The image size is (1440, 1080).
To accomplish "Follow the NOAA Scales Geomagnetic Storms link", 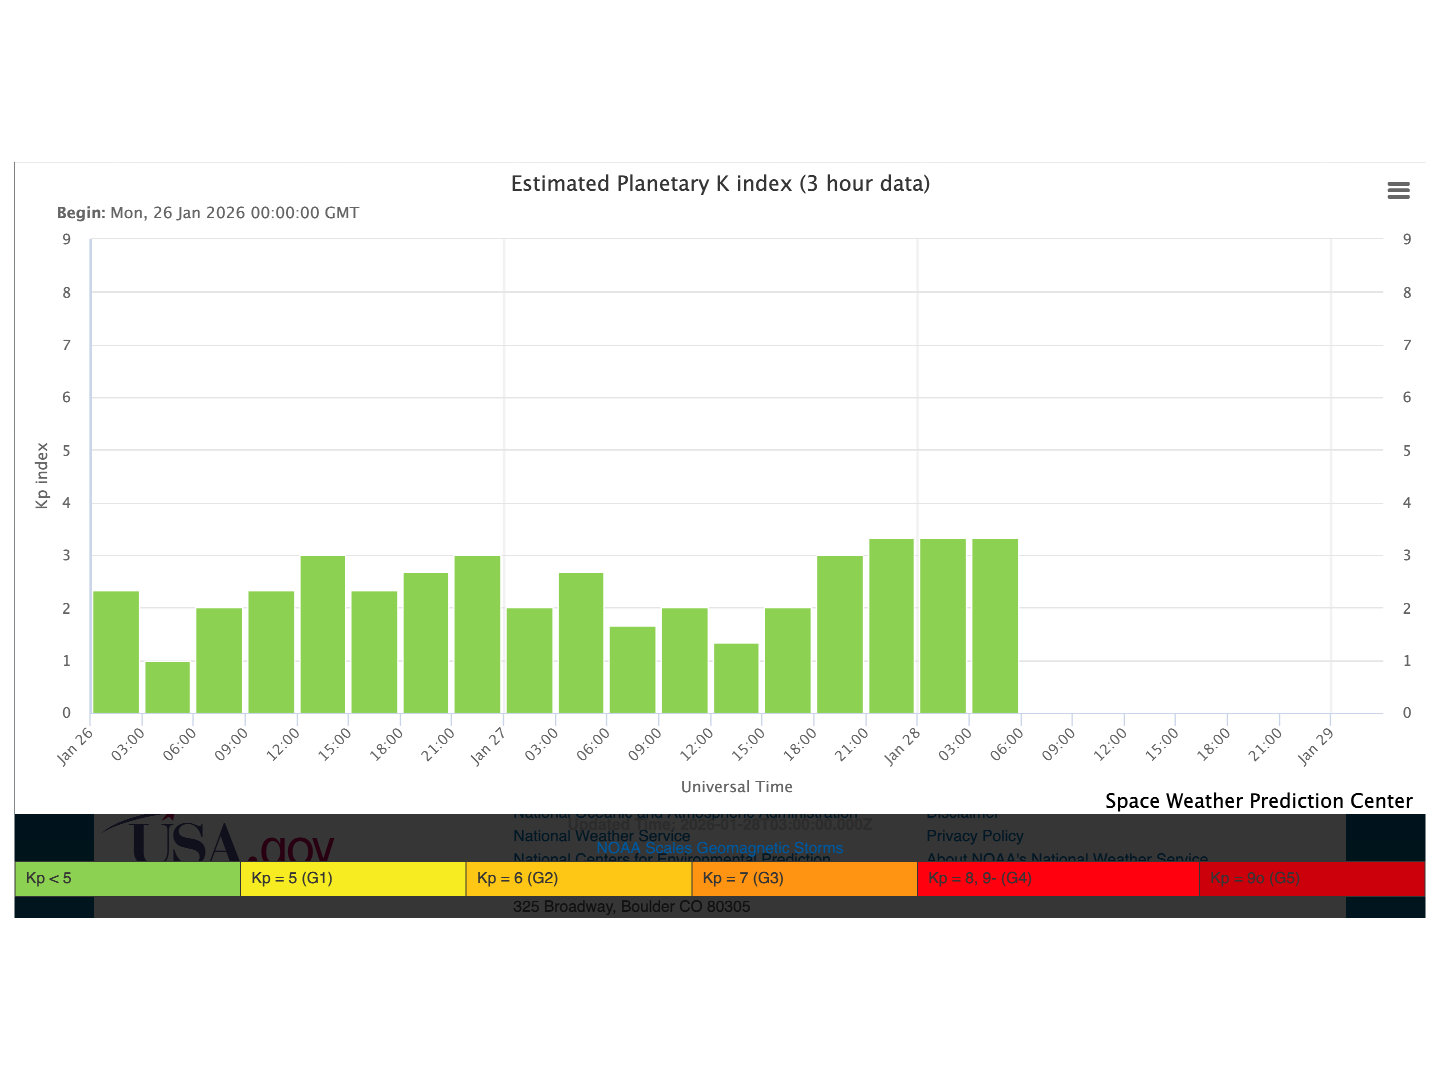I will tap(719, 848).
